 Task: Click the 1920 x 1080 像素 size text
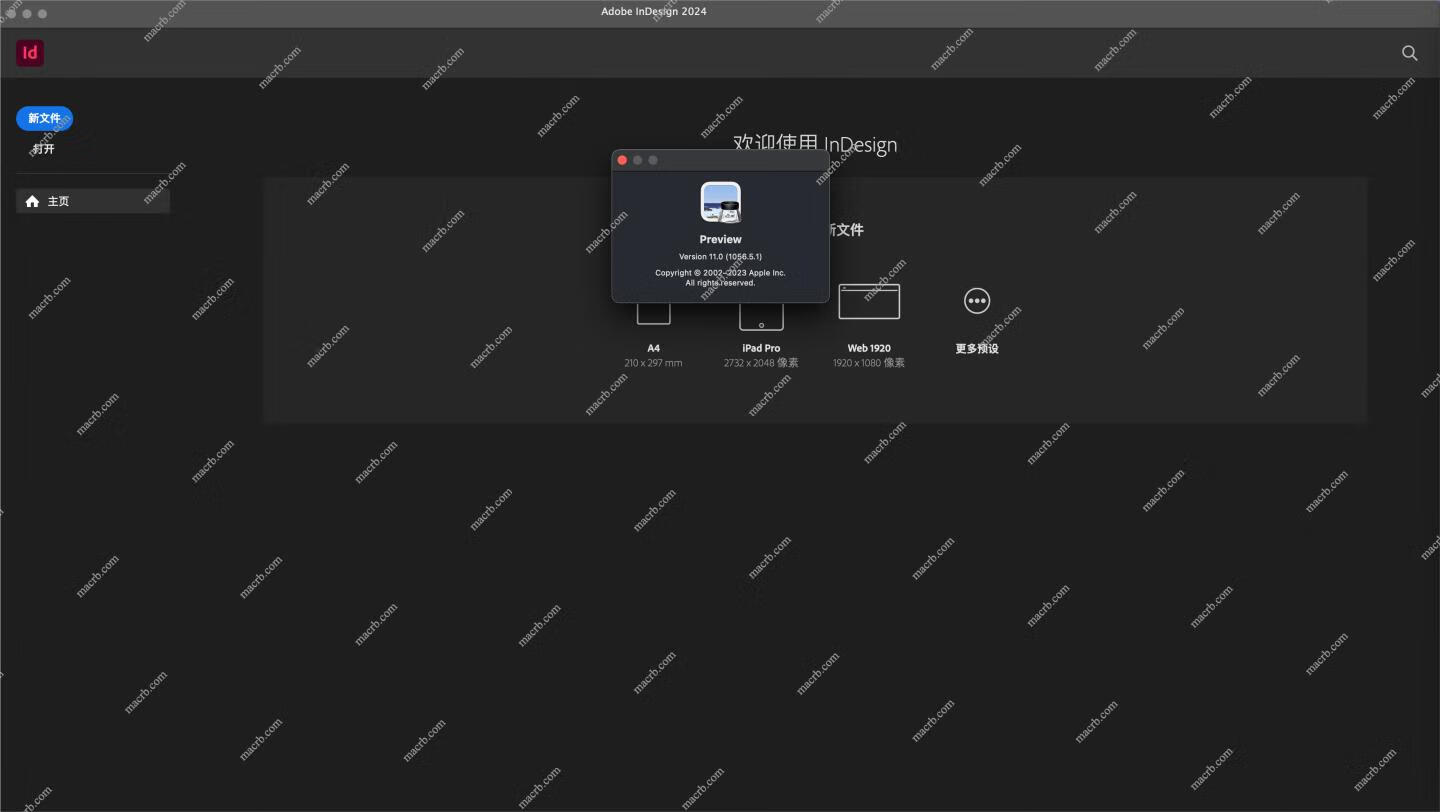coord(869,363)
